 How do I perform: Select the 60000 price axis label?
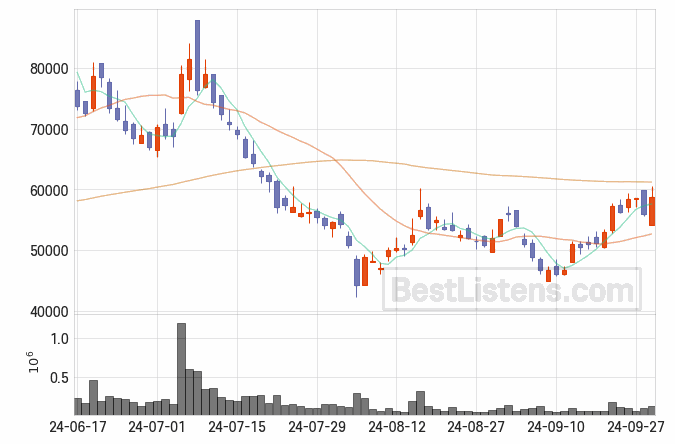tap(49, 190)
